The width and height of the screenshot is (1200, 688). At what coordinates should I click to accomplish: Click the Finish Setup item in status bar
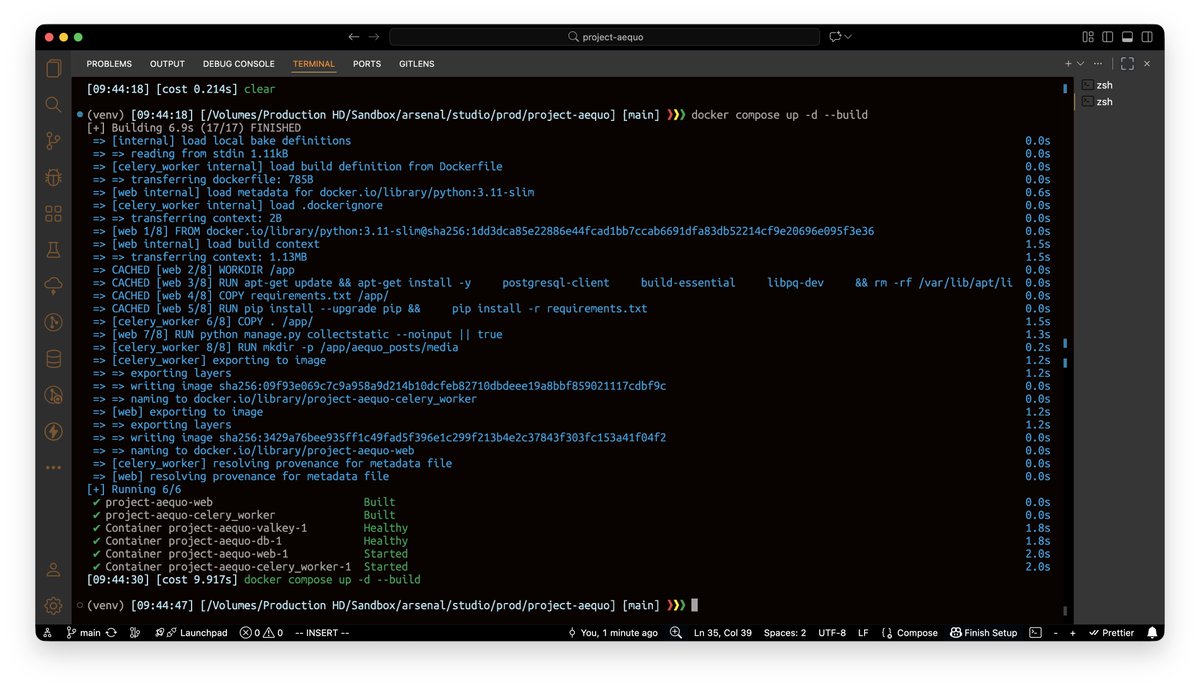[x=983, y=632]
